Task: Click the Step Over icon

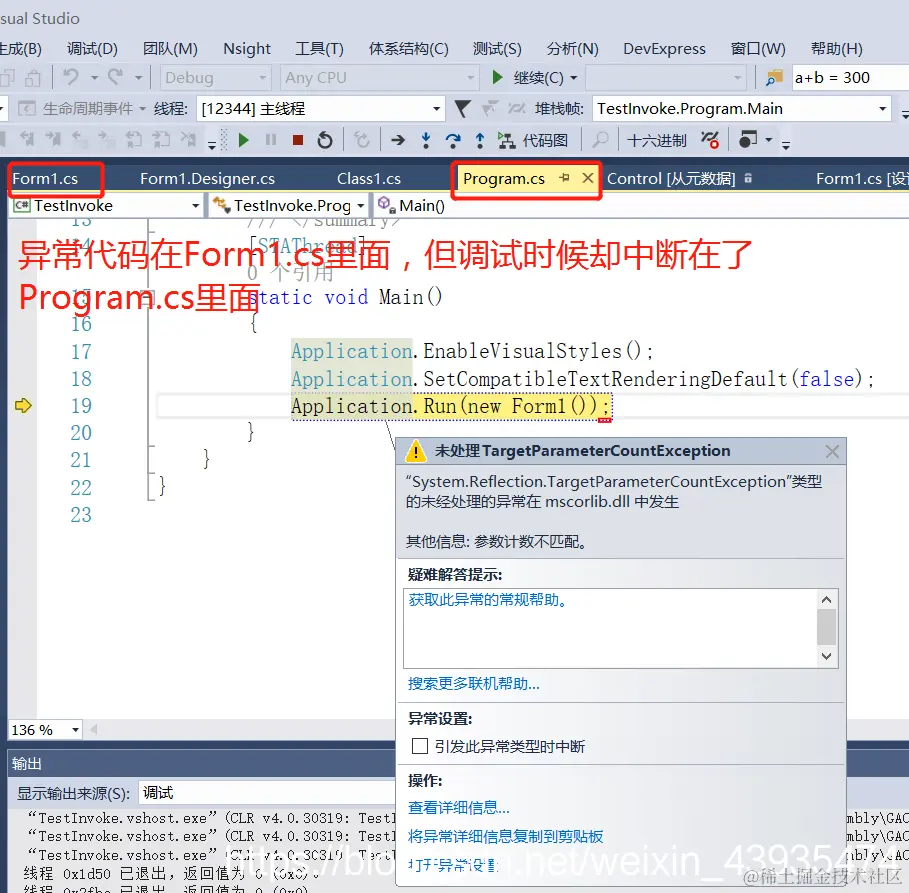Action: 453,140
